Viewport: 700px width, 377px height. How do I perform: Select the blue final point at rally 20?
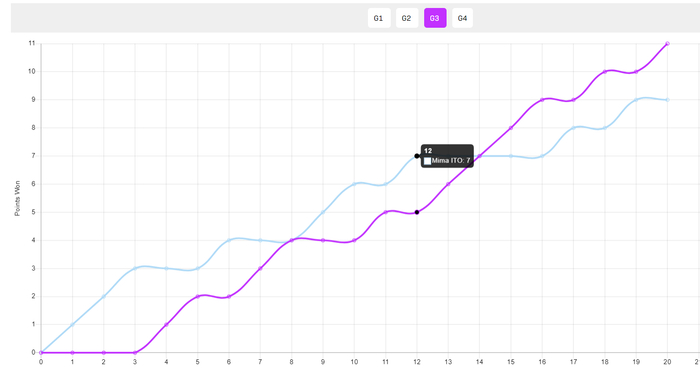[x=667, y=100]
